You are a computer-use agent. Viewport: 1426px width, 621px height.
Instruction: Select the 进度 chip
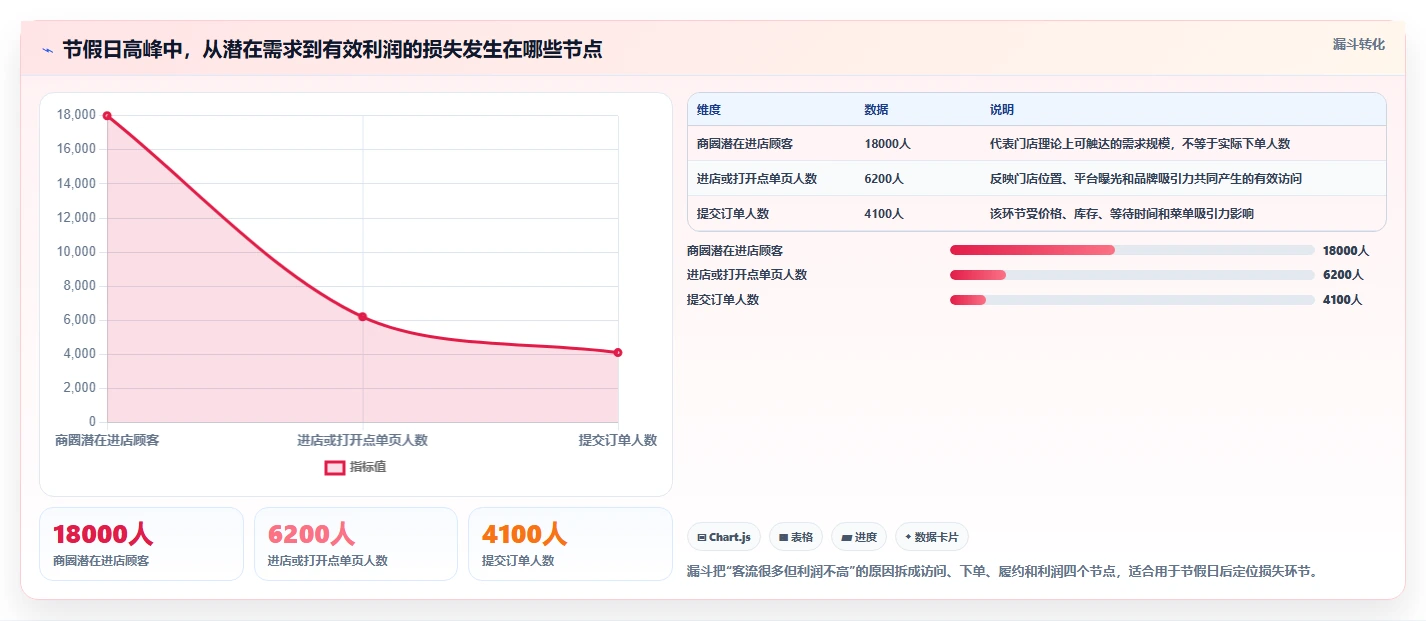coord(859,537)
